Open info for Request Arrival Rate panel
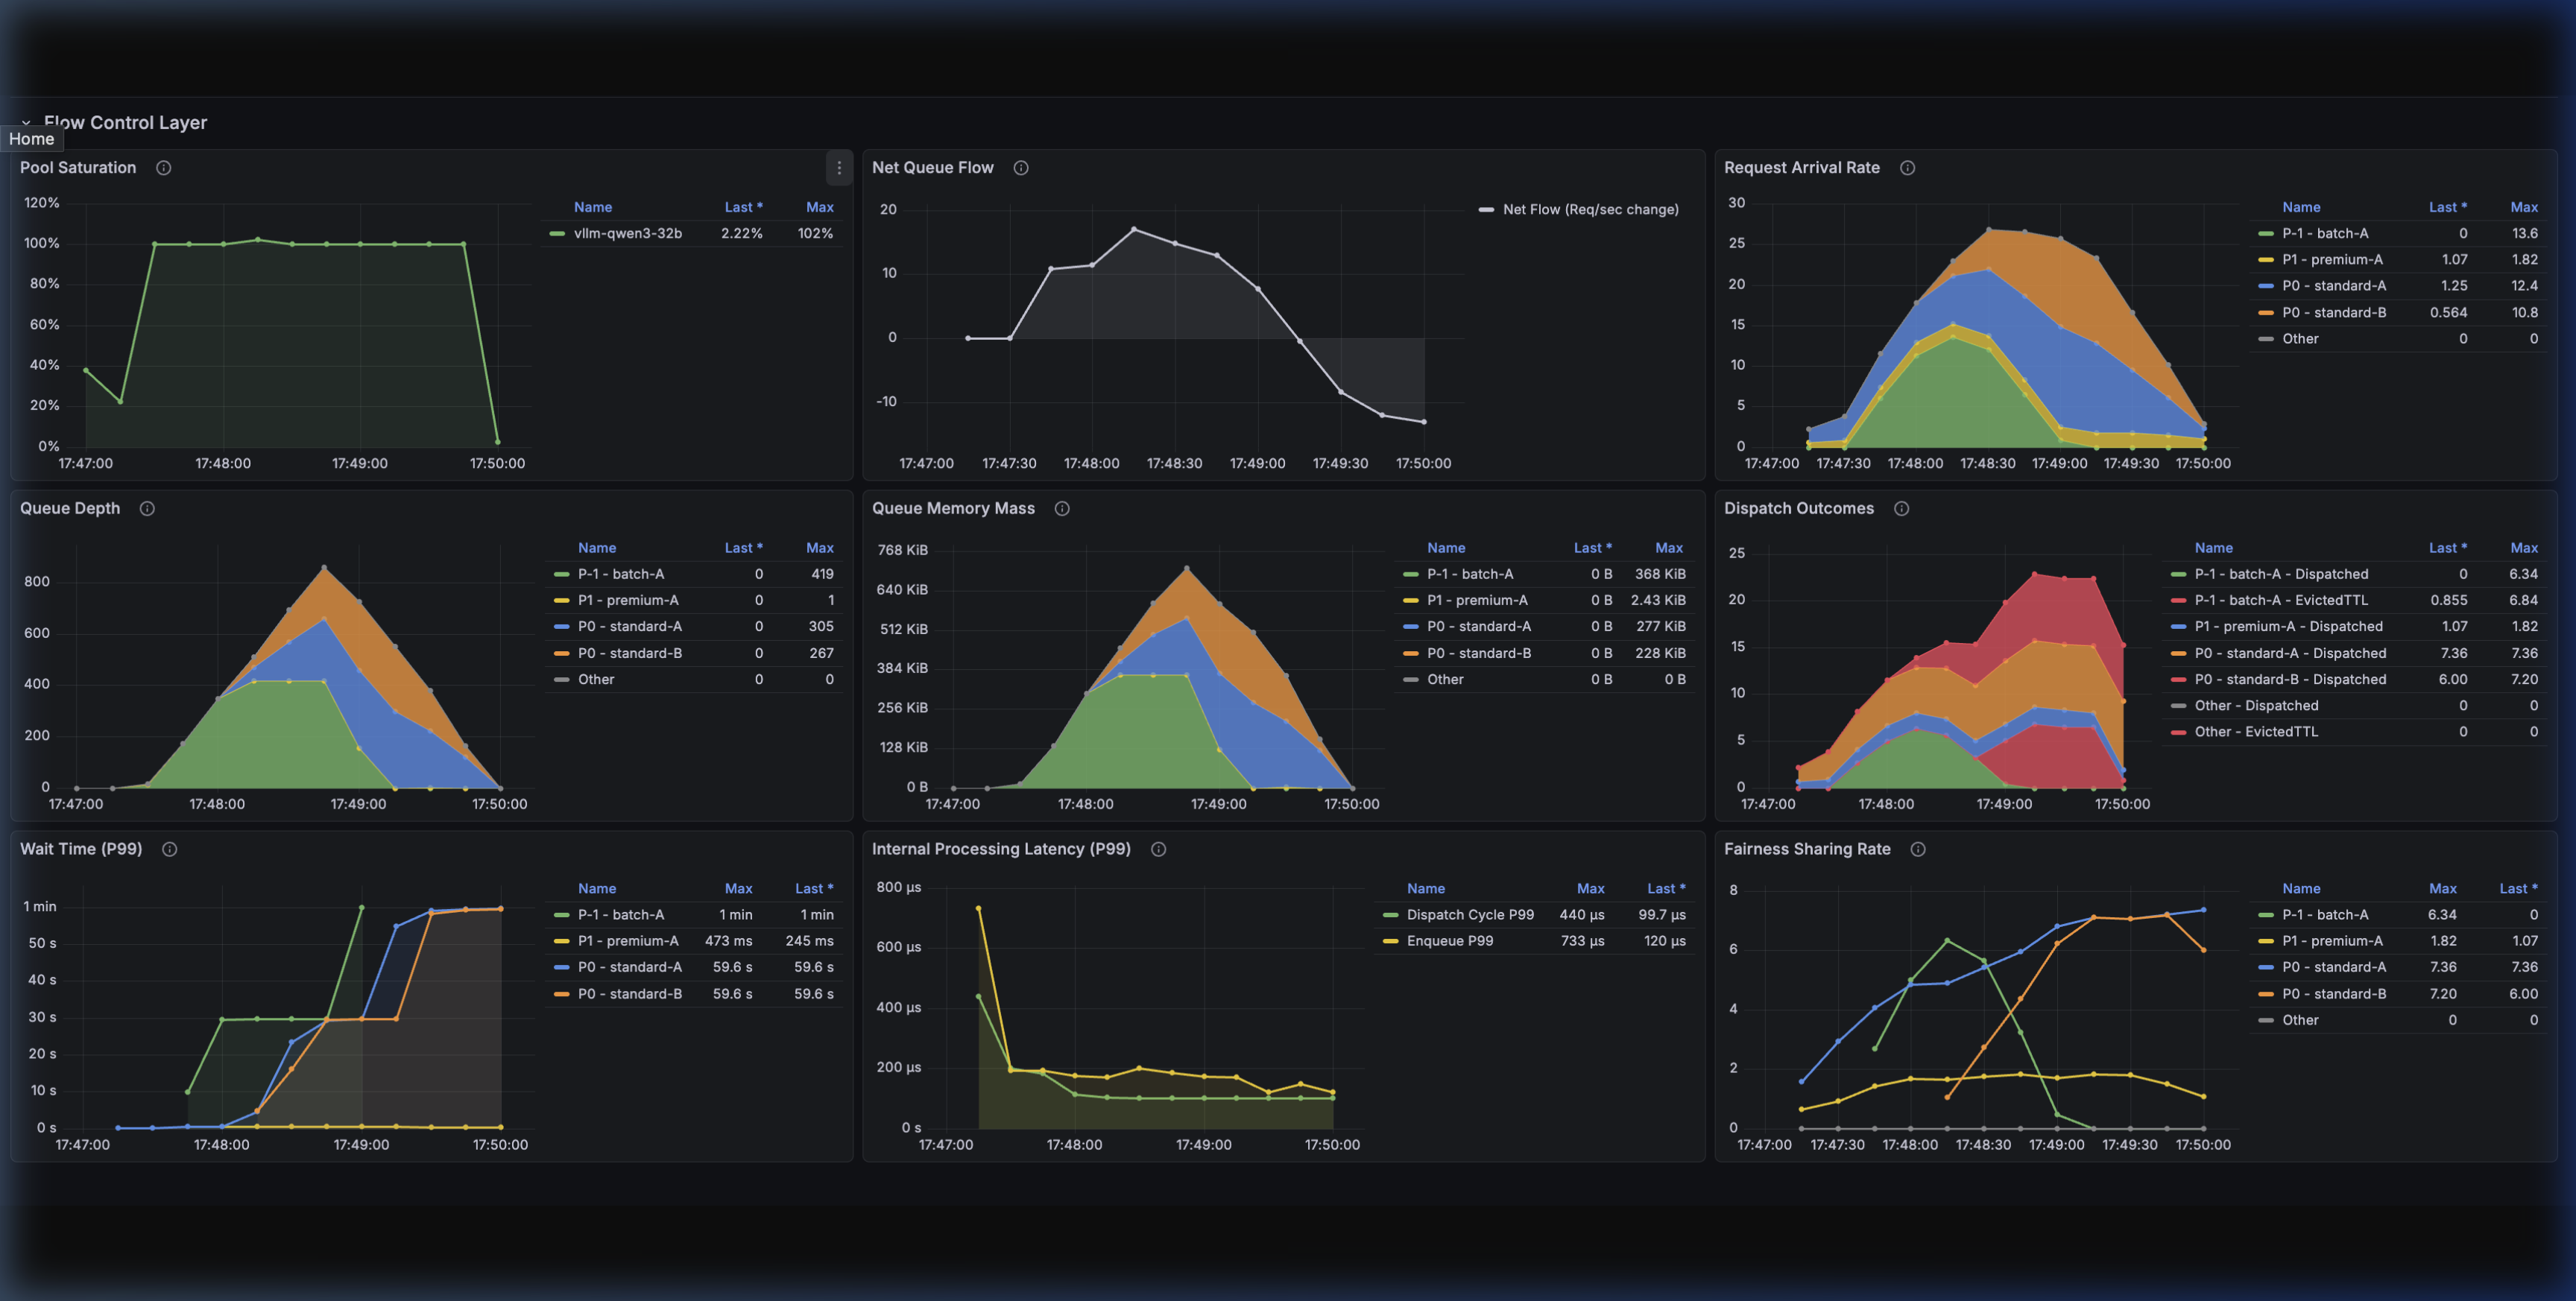Image resolution: width=2576 pixels, height=1301 pixels. point(1907,167)
